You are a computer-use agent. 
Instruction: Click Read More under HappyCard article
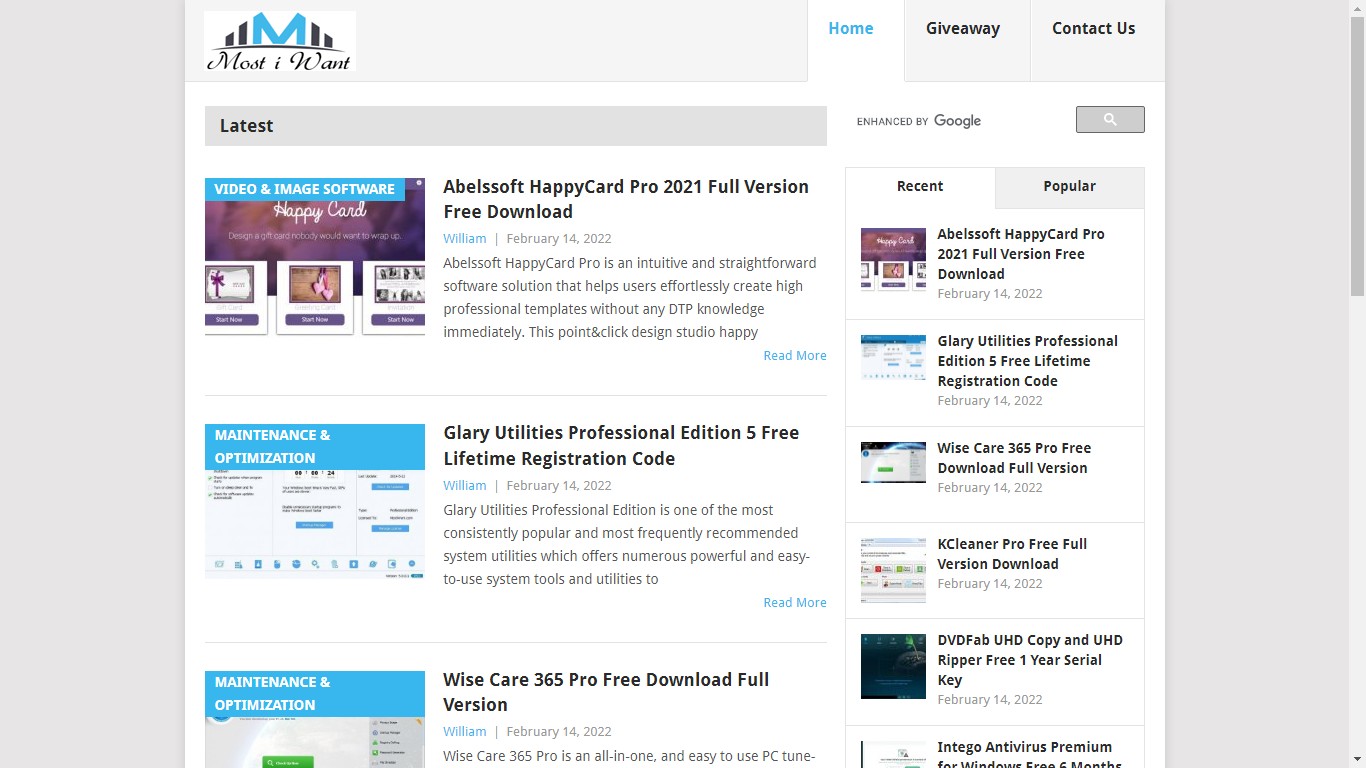tap(795, 356)
